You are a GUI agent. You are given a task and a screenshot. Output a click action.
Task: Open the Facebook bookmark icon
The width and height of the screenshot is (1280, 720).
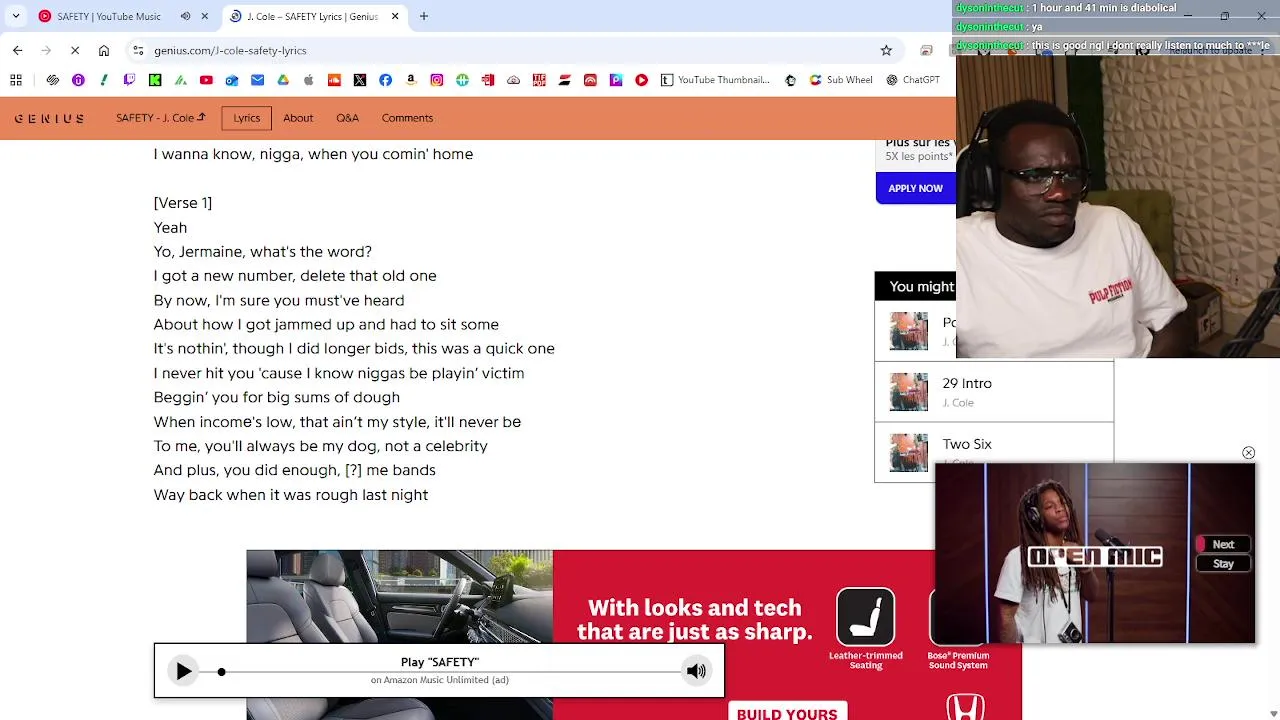pos(385,80)
